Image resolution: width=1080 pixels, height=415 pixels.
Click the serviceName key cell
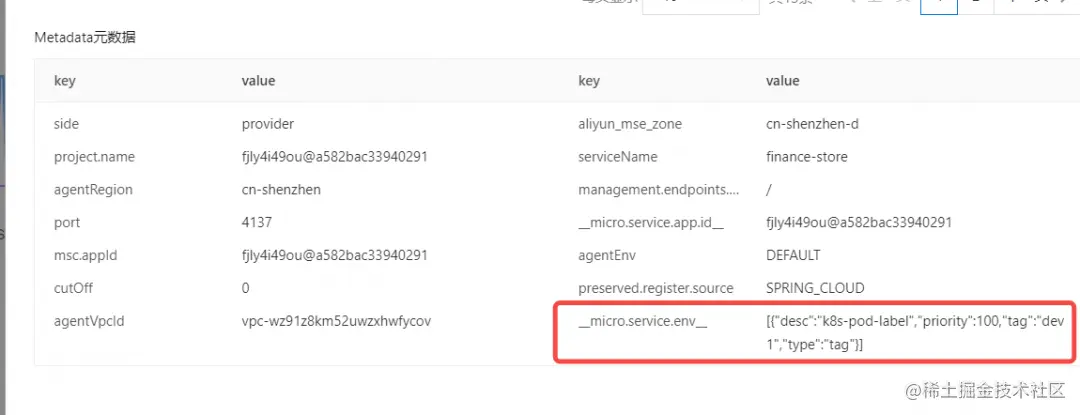click(618, 157)
